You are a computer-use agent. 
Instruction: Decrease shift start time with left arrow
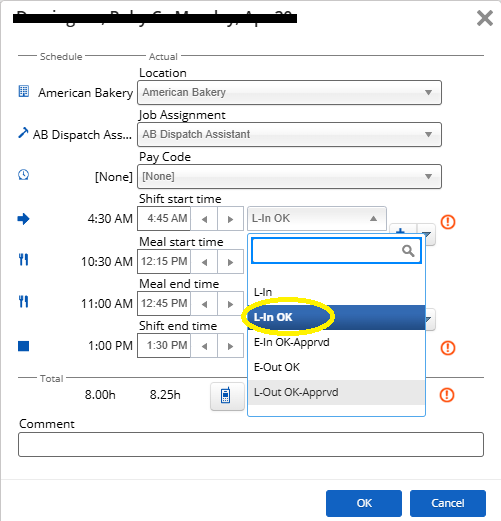[204, 219]
